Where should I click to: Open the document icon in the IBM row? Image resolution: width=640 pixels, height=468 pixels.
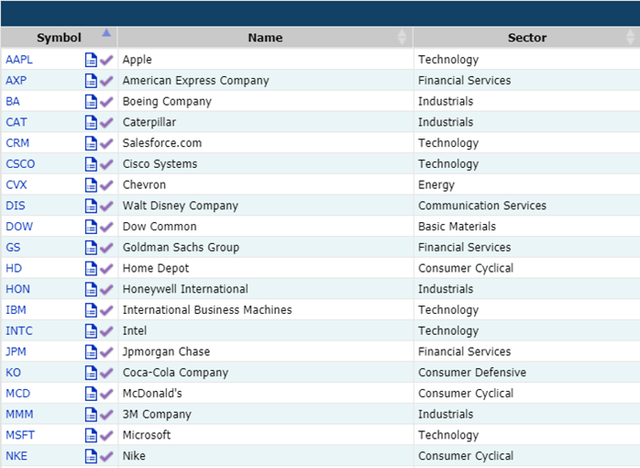point(91,310)
